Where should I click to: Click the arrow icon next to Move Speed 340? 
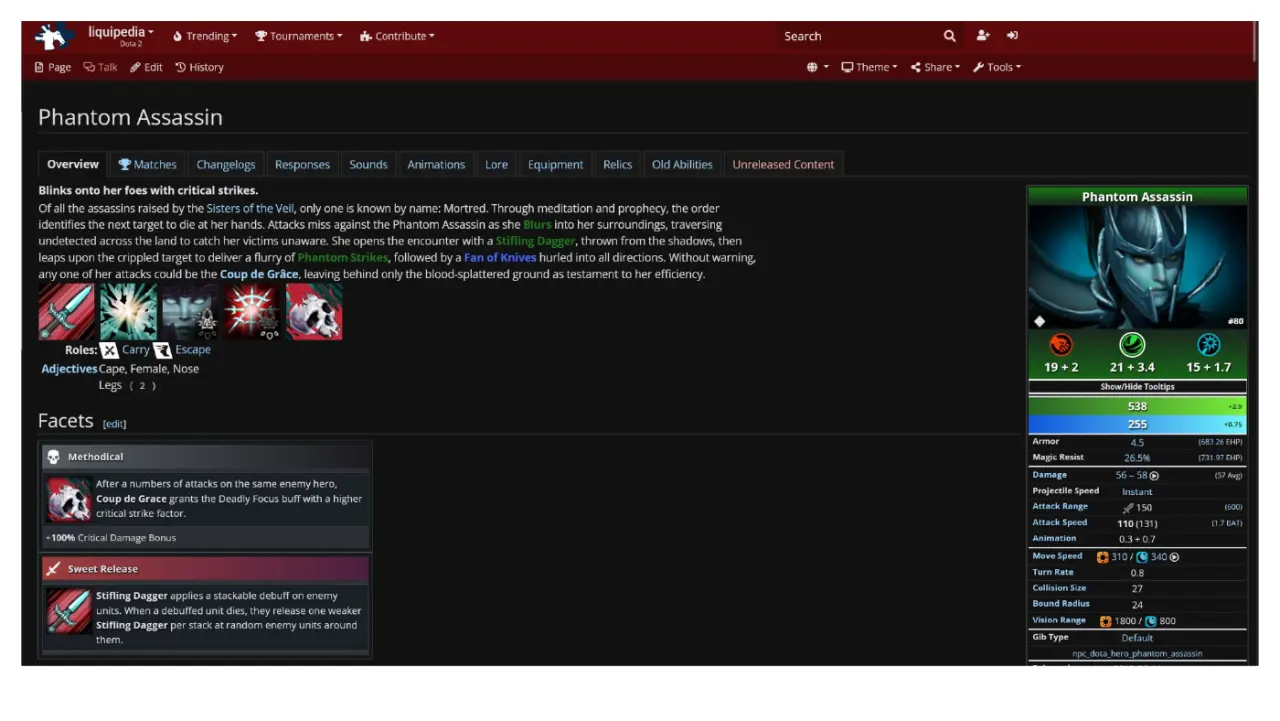[x=1174, y=557]
